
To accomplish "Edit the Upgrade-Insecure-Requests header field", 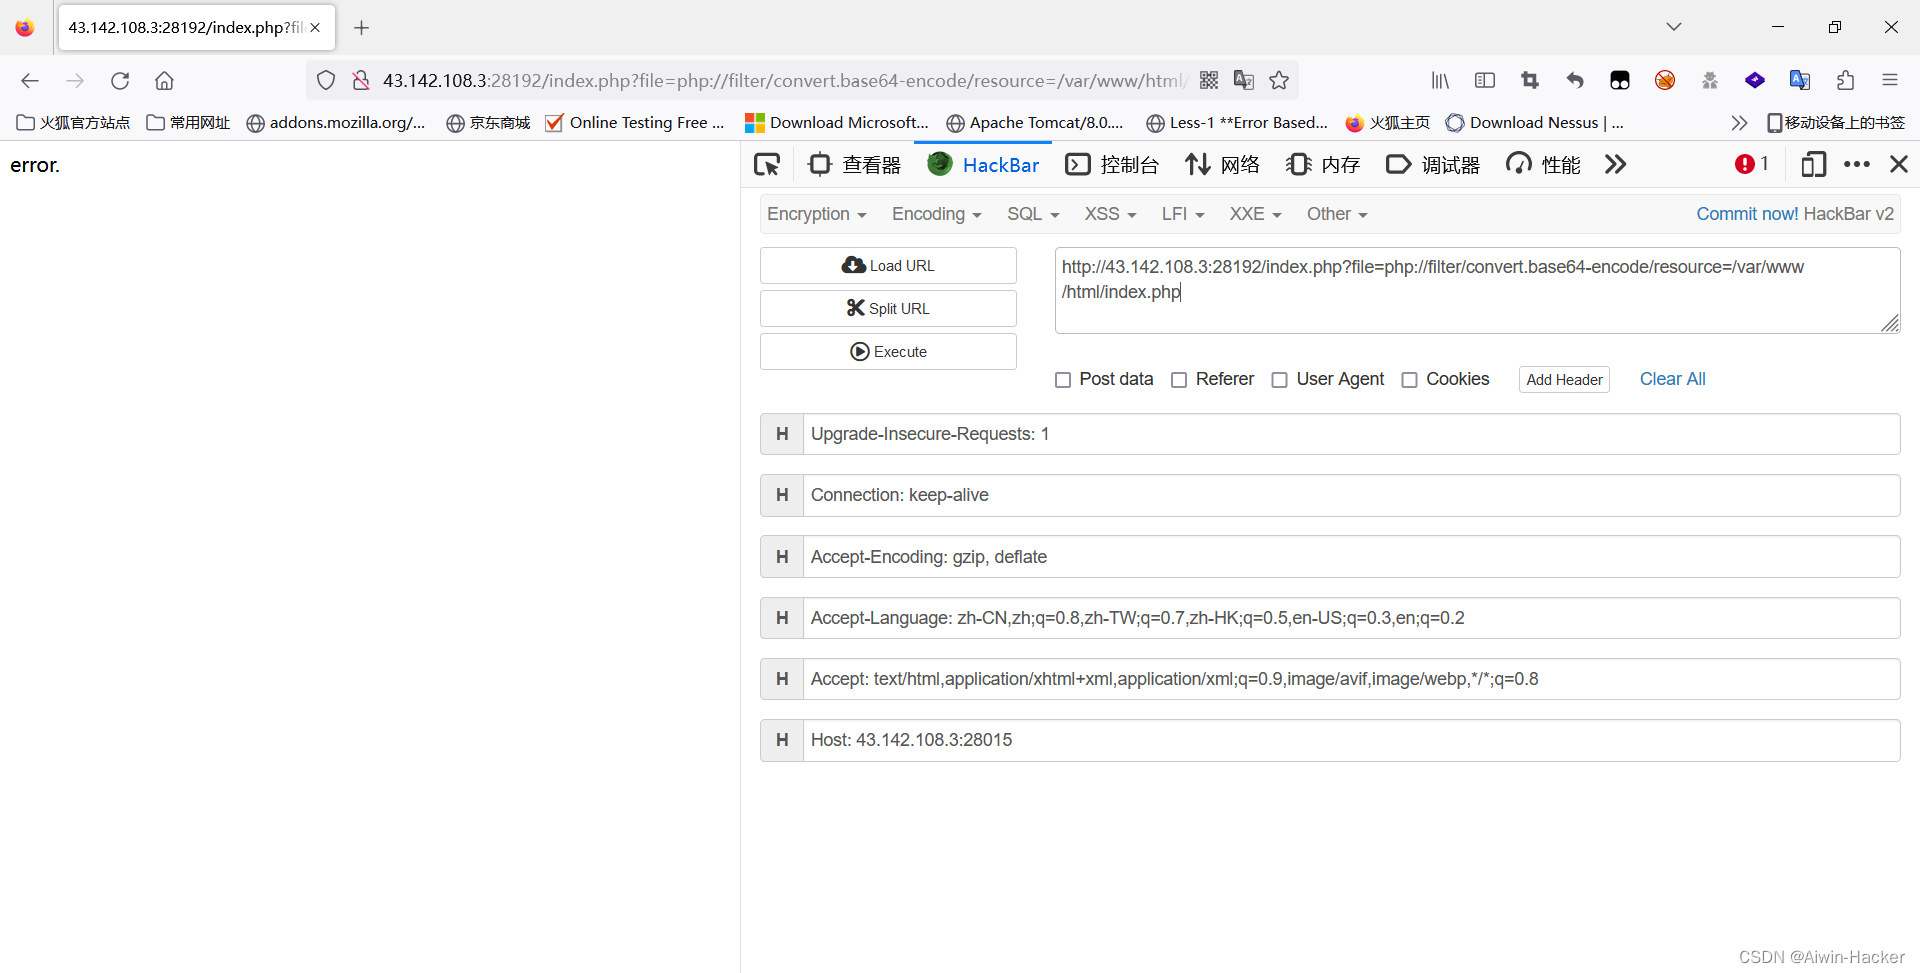I will (1351, 434).
